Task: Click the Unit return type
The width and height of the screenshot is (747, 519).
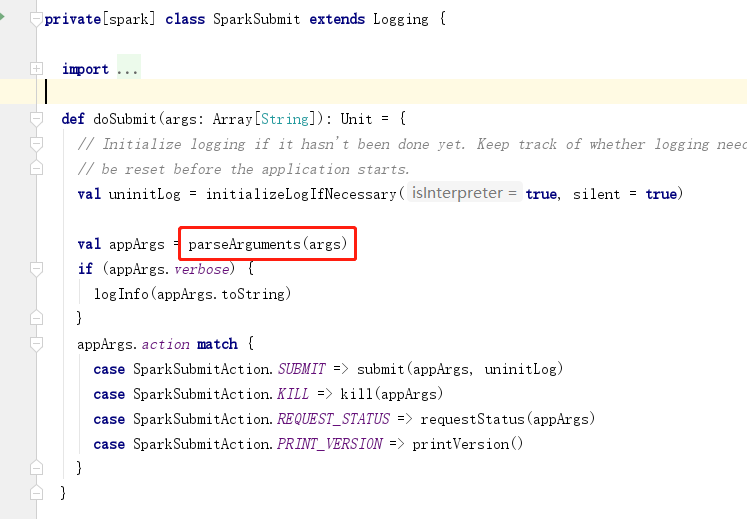Action: pos(356,119)
